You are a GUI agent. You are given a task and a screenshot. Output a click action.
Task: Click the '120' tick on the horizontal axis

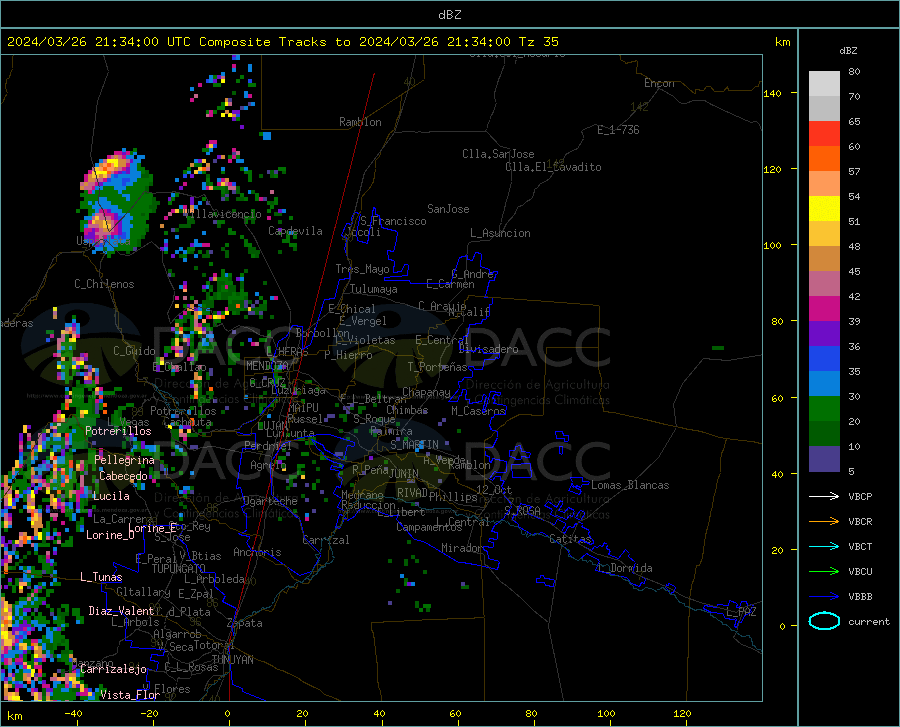pyautogui.click(x=682, y=714)
